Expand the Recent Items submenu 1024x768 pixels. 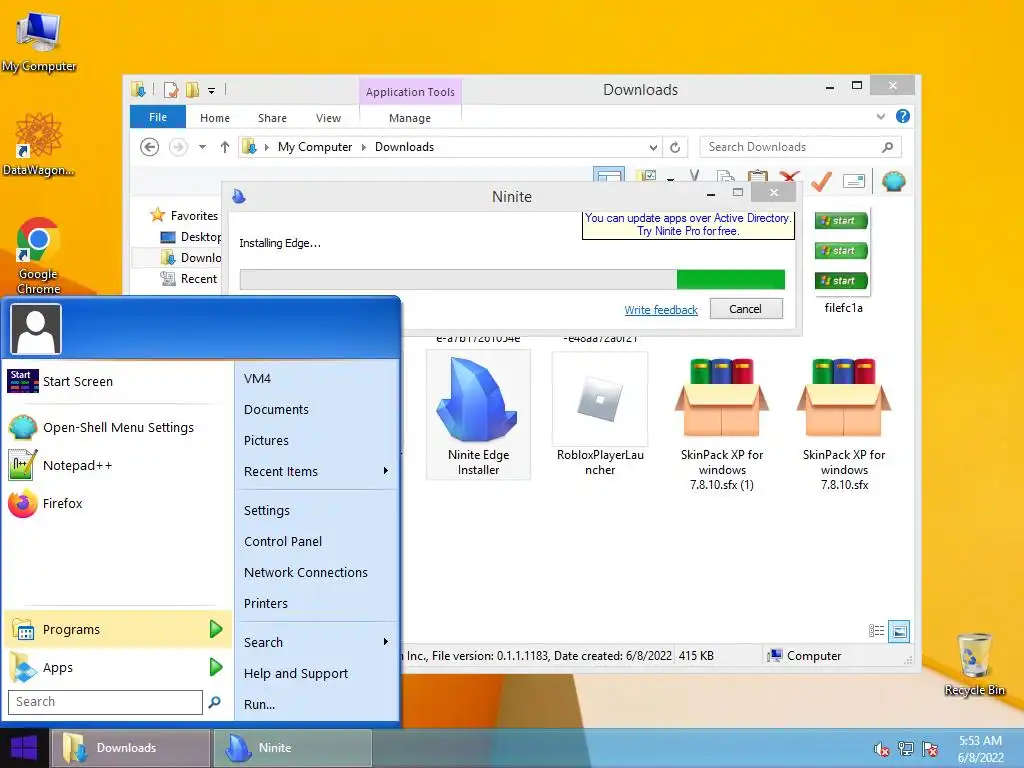coord(317,472)
